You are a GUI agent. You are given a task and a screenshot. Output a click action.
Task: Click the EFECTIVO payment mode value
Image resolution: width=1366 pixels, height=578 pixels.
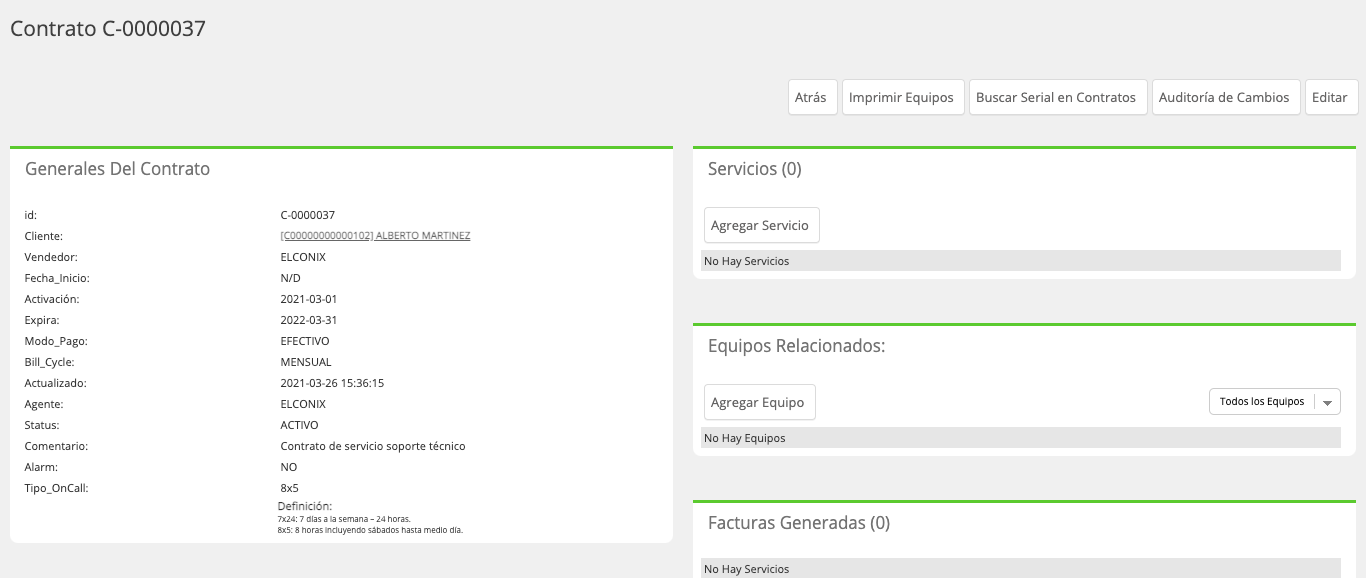tap(305, 341)
